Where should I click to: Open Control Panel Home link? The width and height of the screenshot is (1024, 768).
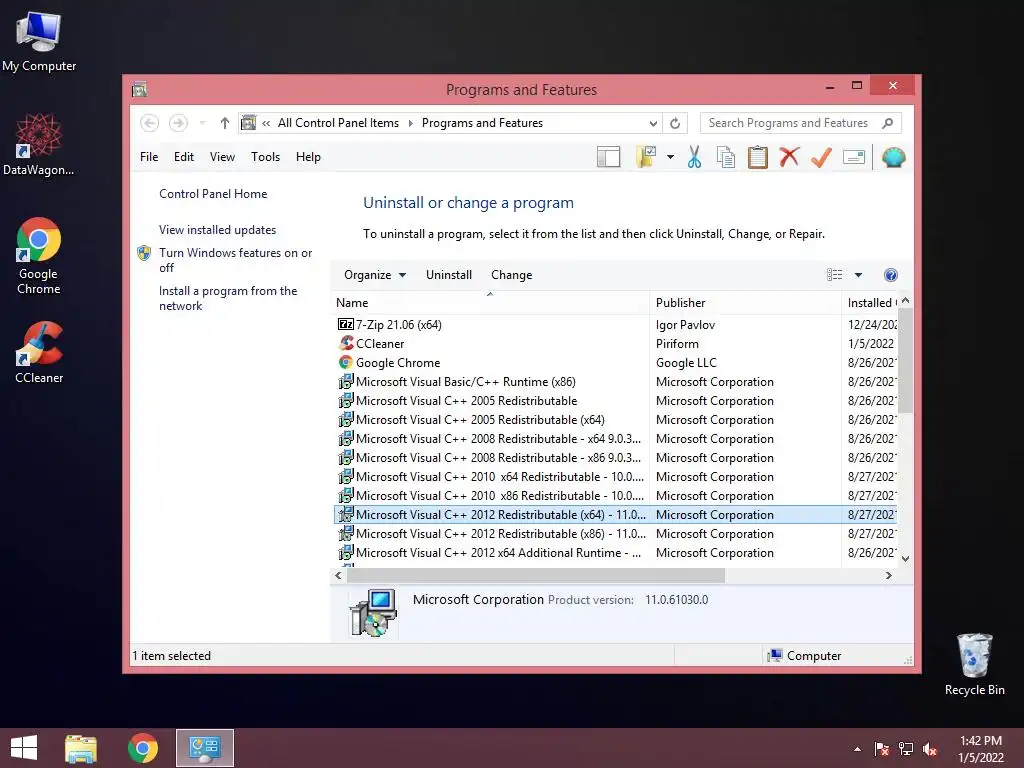pos(213,194)
